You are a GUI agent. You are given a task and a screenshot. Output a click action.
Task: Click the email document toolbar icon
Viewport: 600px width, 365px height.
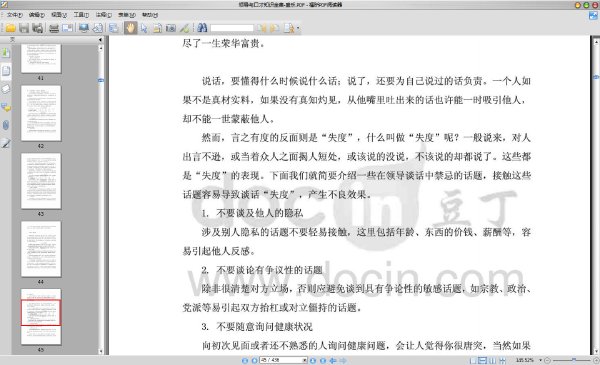tap(68, 28)
